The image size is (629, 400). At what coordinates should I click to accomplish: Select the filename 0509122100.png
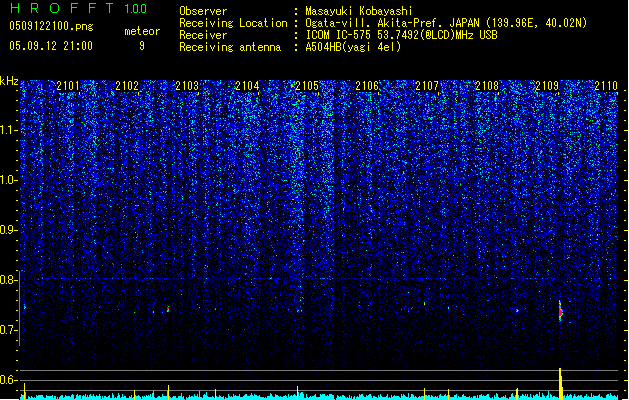[x=51, y=26]
